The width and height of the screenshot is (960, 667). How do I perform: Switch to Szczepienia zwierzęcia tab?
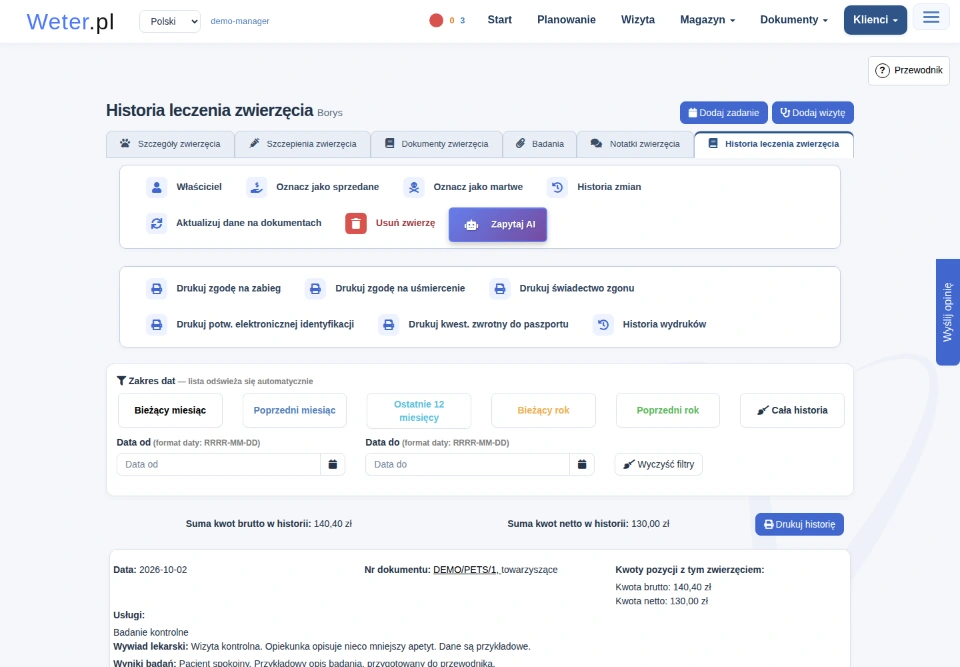pyautogui.click(x=303, y=144)
